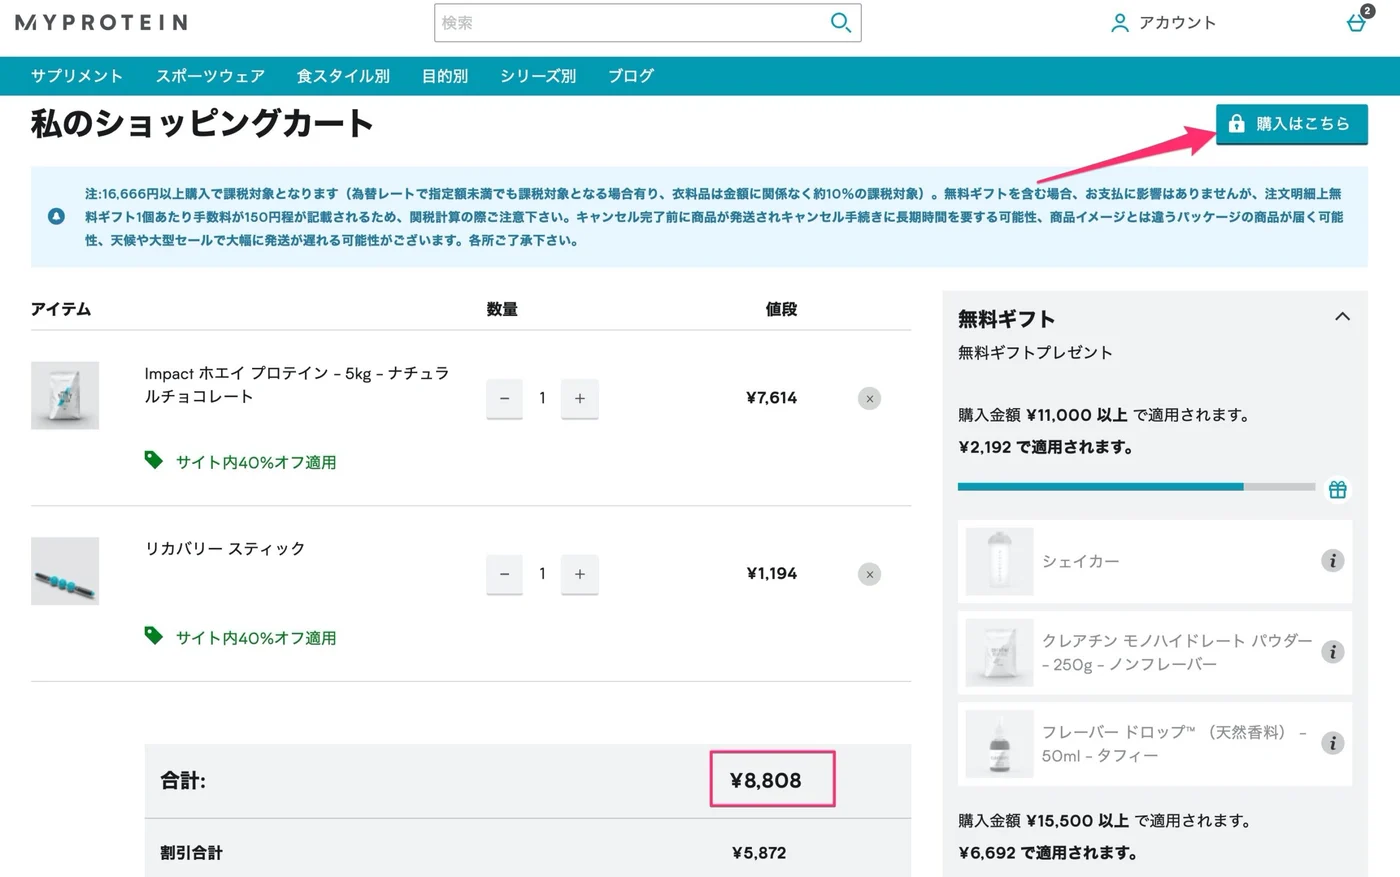1400x877 pixels.
Task: Click the 合計 amount ¥8,808
Action: pos(766,780)
